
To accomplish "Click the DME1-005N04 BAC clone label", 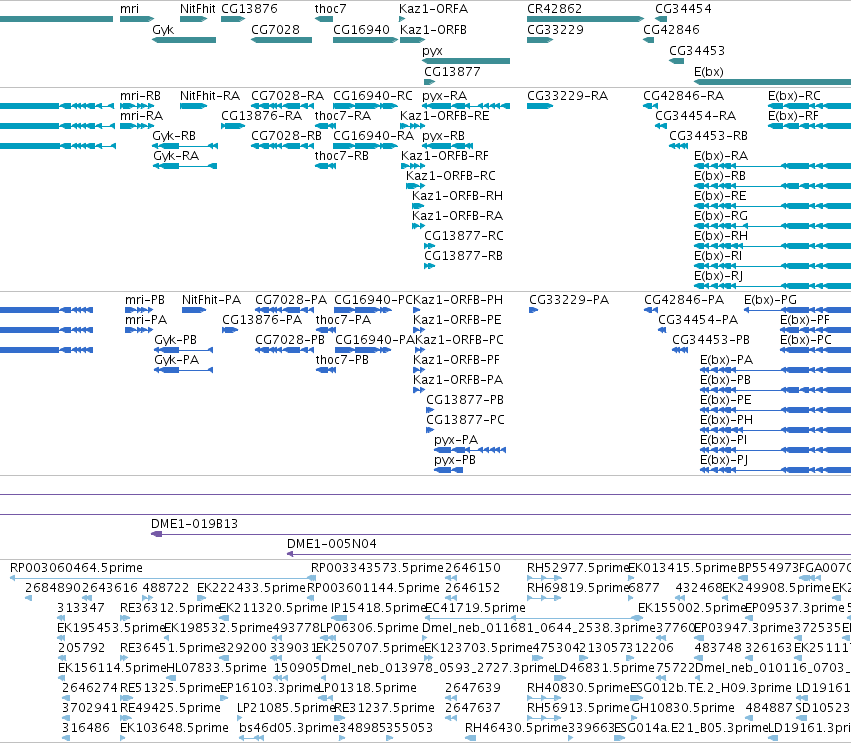I will coord(332,544).
